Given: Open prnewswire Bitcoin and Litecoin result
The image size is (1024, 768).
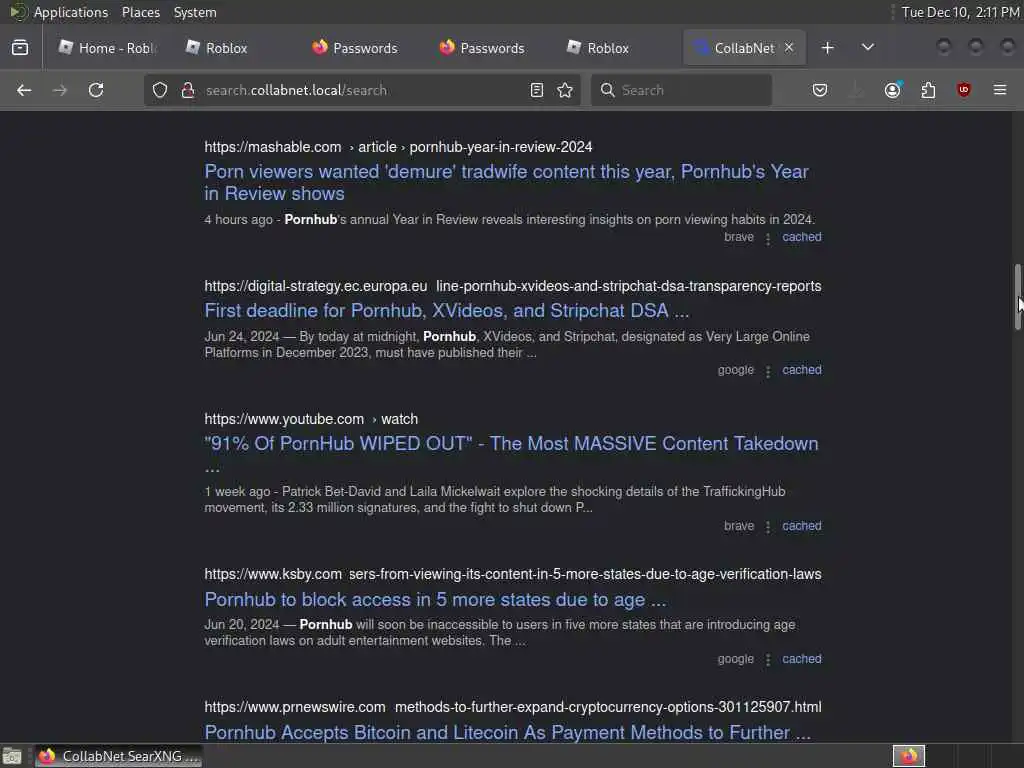Looking at the screenshot, I should [507, 732].
